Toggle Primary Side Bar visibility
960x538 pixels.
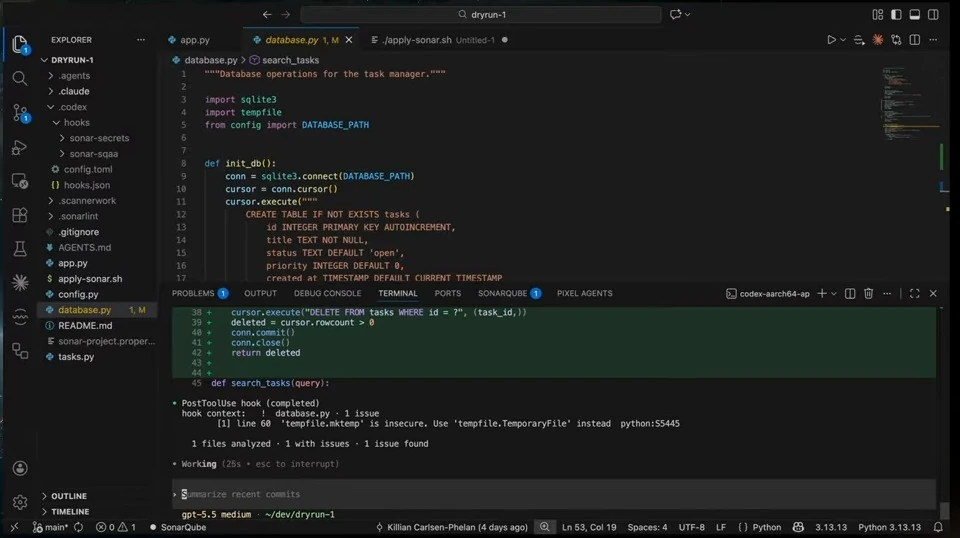(x=896, y=14)
